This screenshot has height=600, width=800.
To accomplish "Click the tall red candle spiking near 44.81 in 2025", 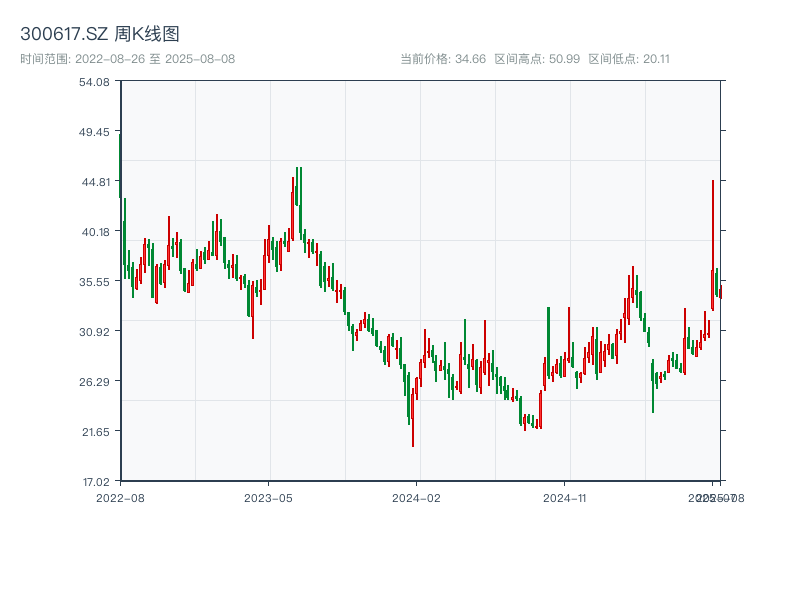I will [713, 245].
